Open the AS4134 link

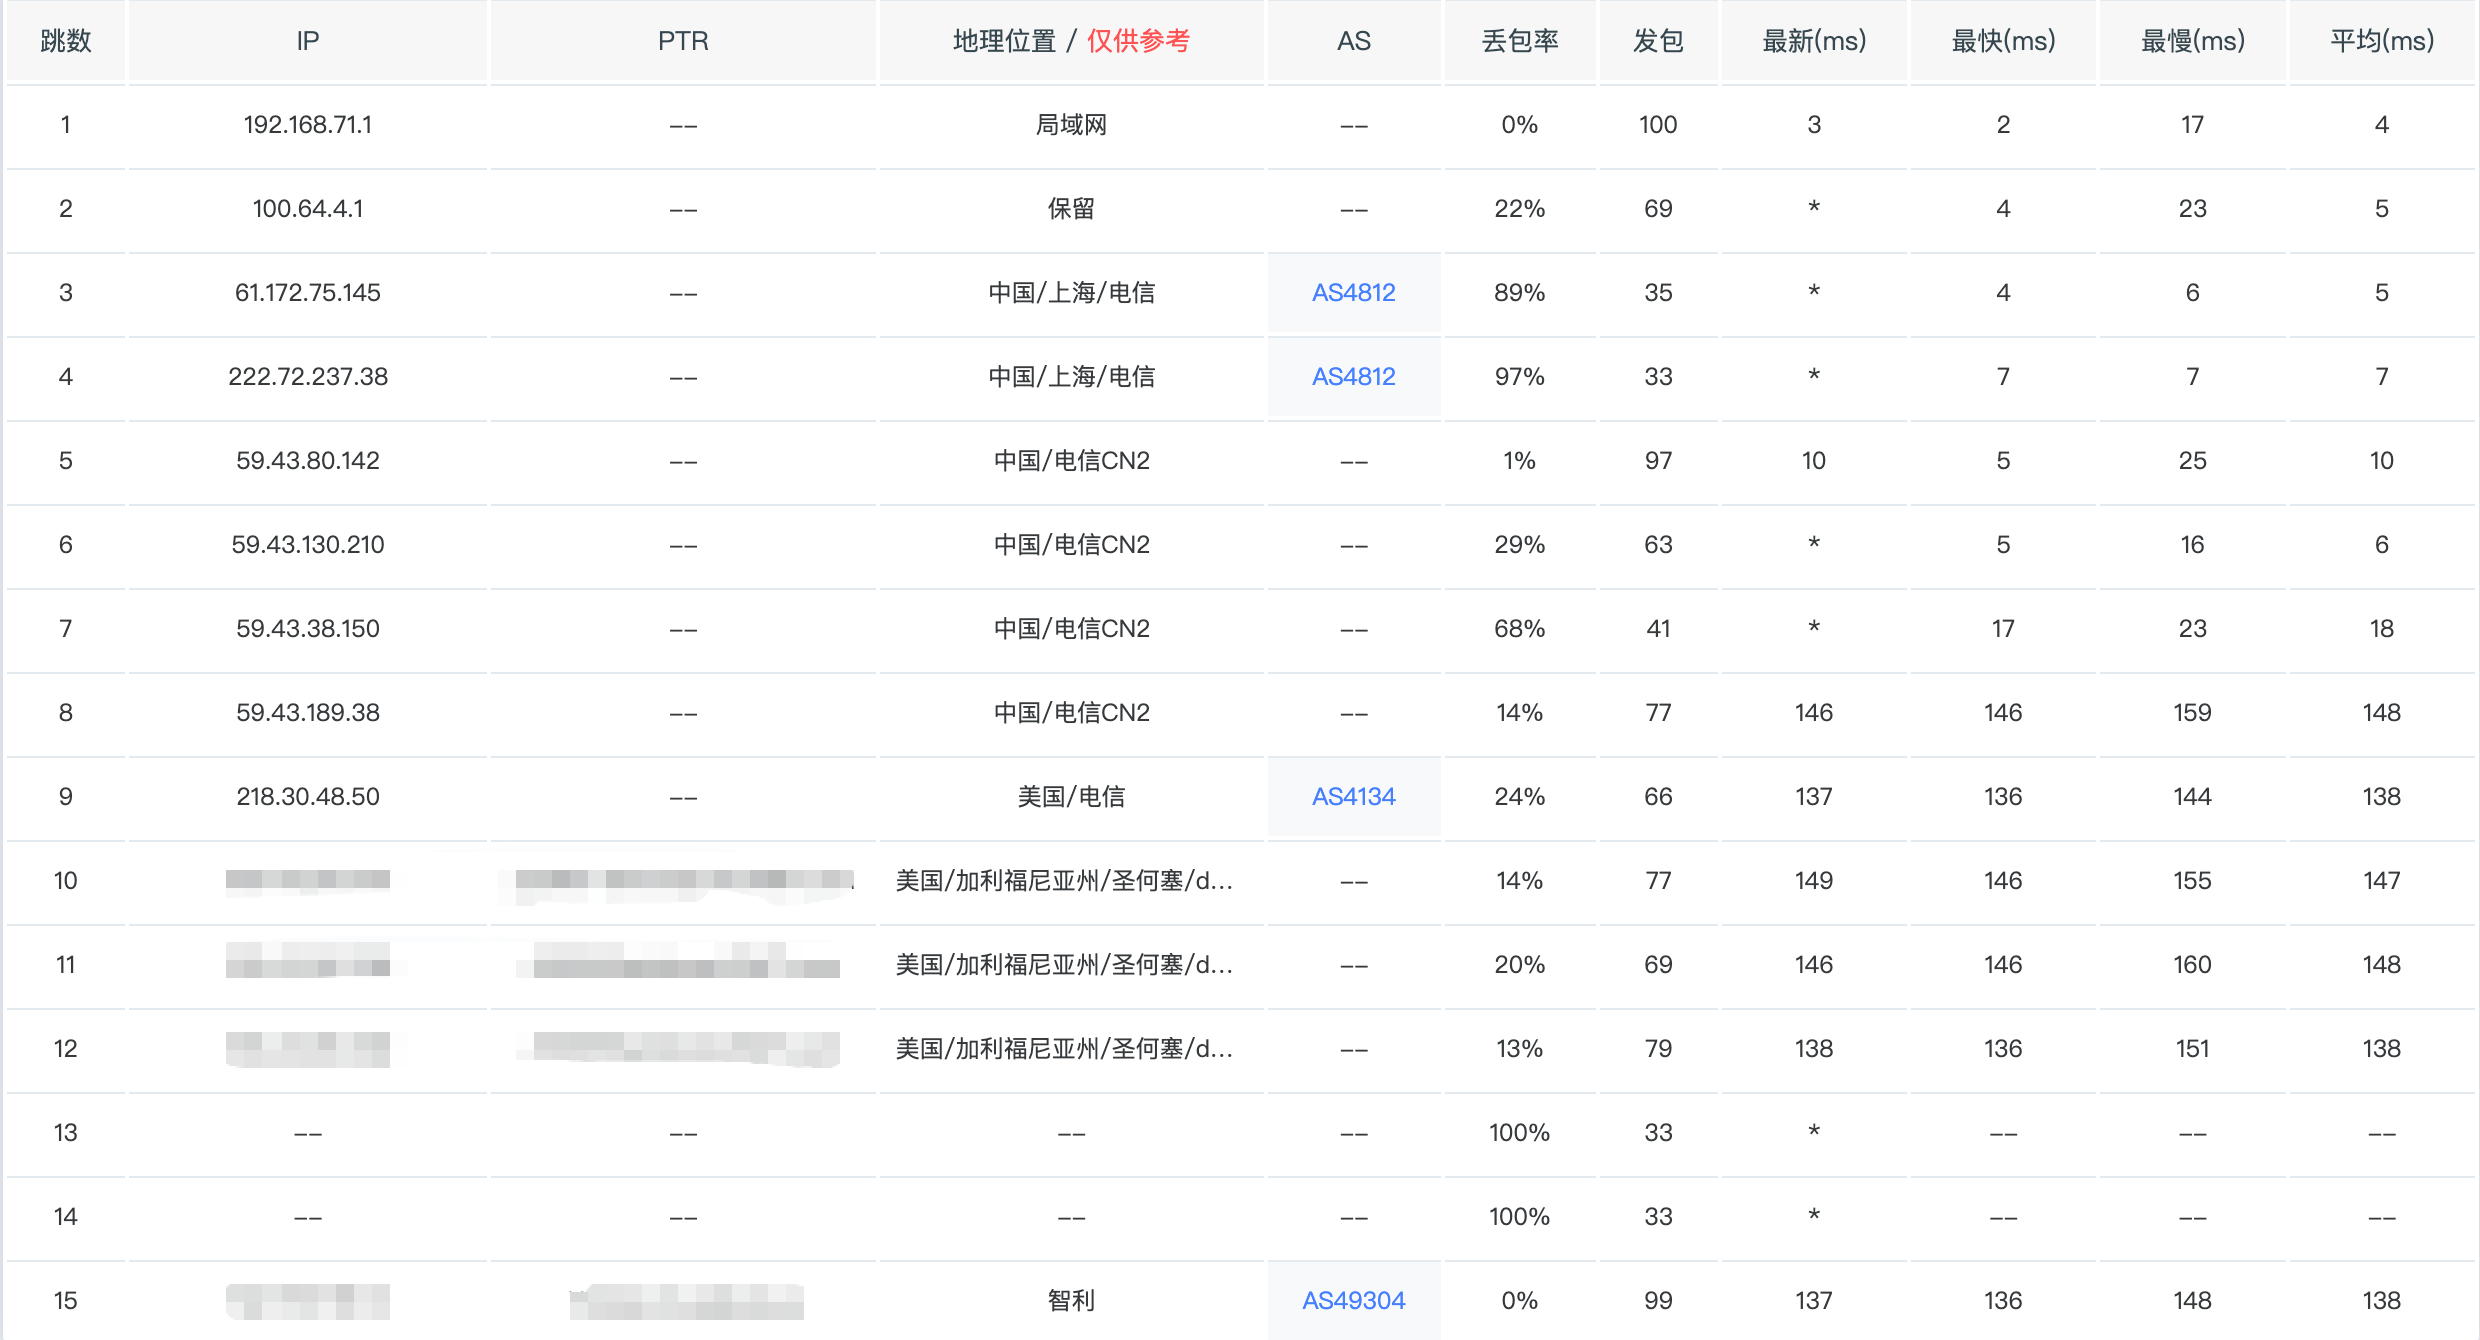pos(1353,797)
